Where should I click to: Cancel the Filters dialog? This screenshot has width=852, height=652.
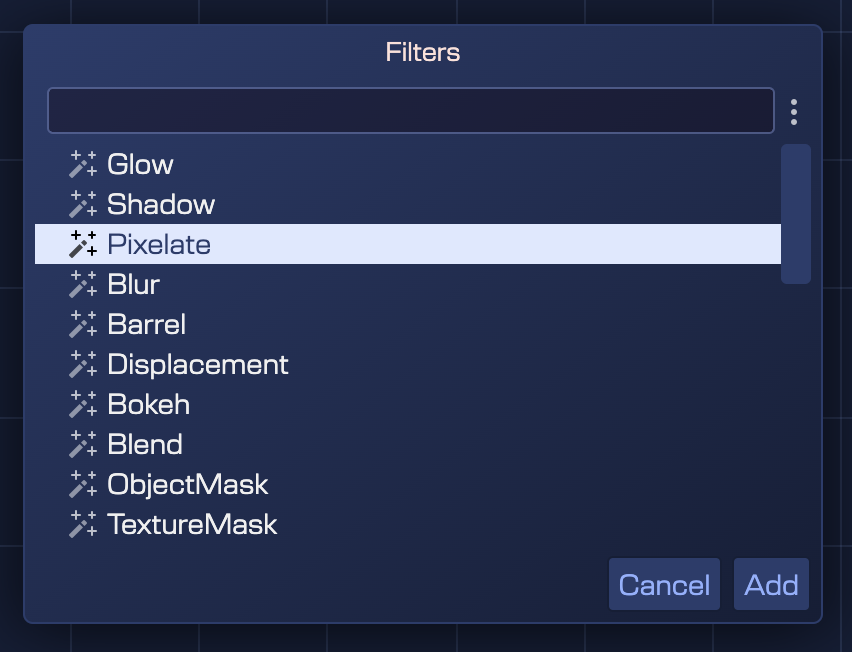point(663,584)
